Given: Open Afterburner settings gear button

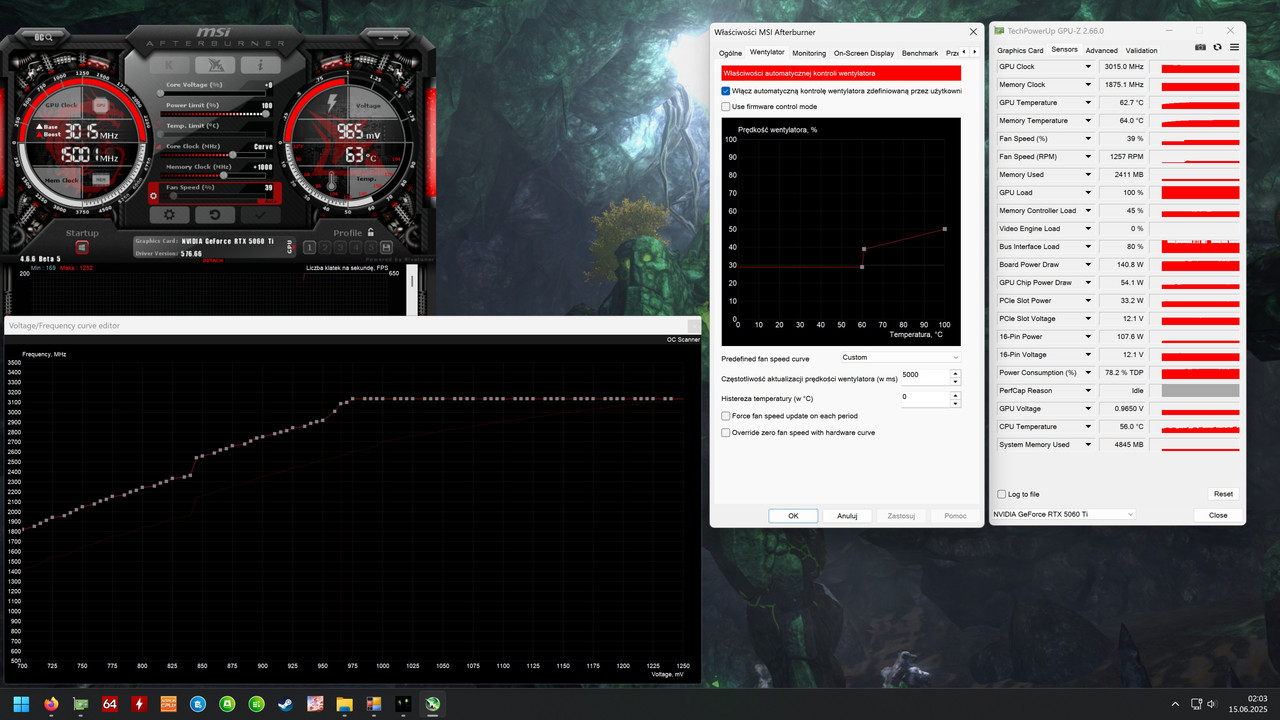Looking at the screenshot, I should point(169,214).
